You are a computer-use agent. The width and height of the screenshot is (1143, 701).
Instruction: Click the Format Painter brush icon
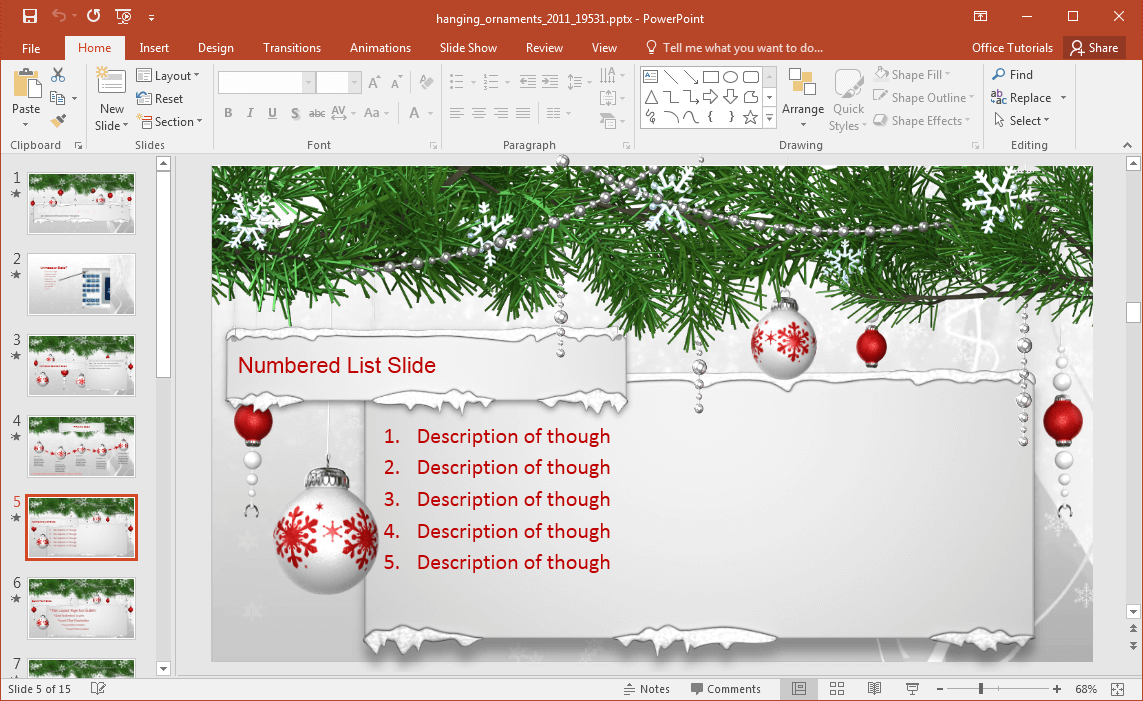(57, 120)
